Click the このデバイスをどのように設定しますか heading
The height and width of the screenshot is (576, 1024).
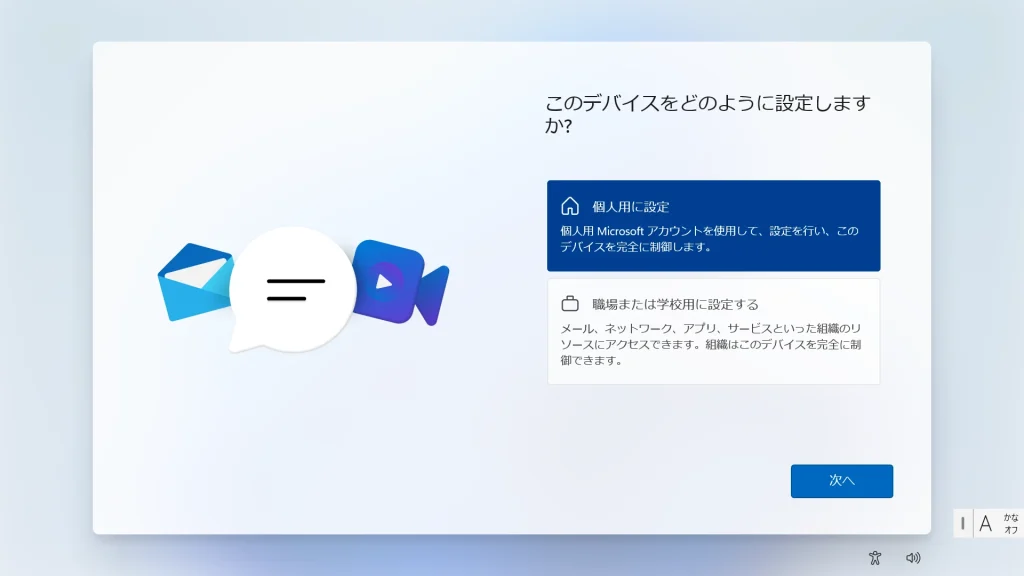pyautogui.click(x=707, y=114)
